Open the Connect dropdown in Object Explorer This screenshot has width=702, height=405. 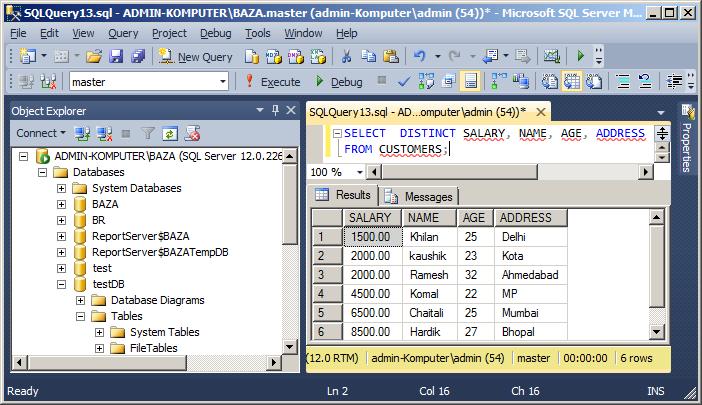tap(41, 133)
